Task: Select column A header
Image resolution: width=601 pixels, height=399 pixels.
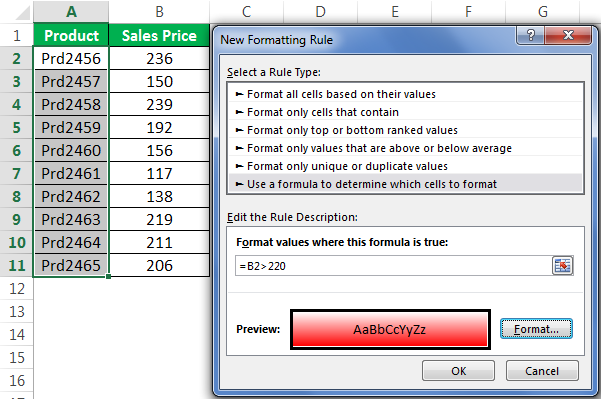Action: tap(71, 11)
